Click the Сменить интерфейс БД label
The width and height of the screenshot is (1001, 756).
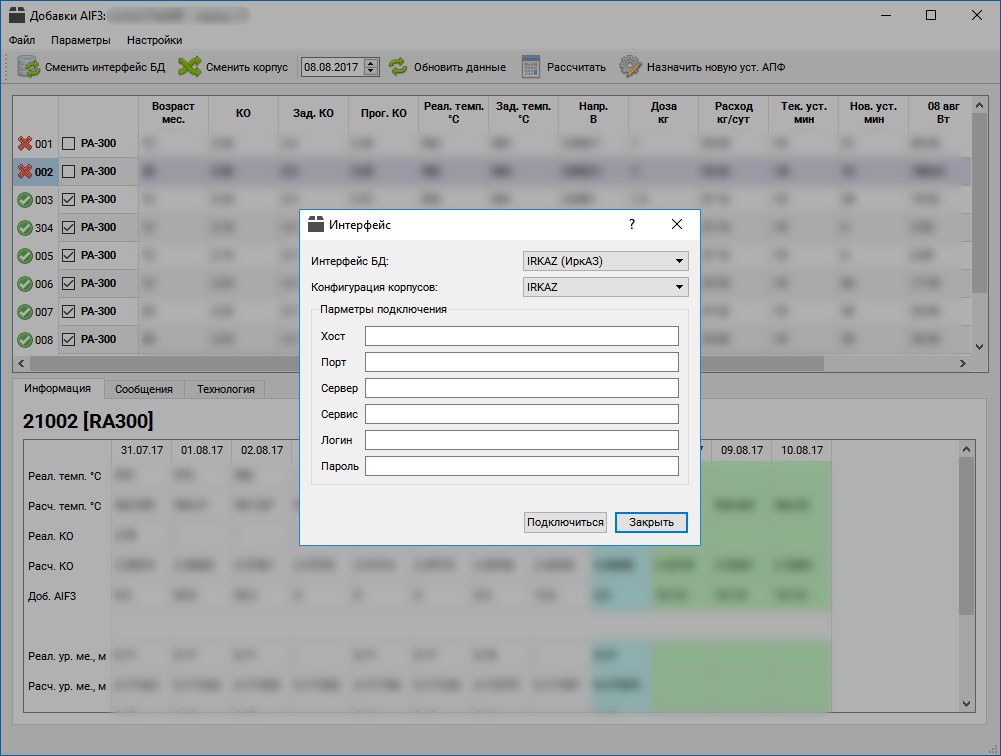point(105,67)
